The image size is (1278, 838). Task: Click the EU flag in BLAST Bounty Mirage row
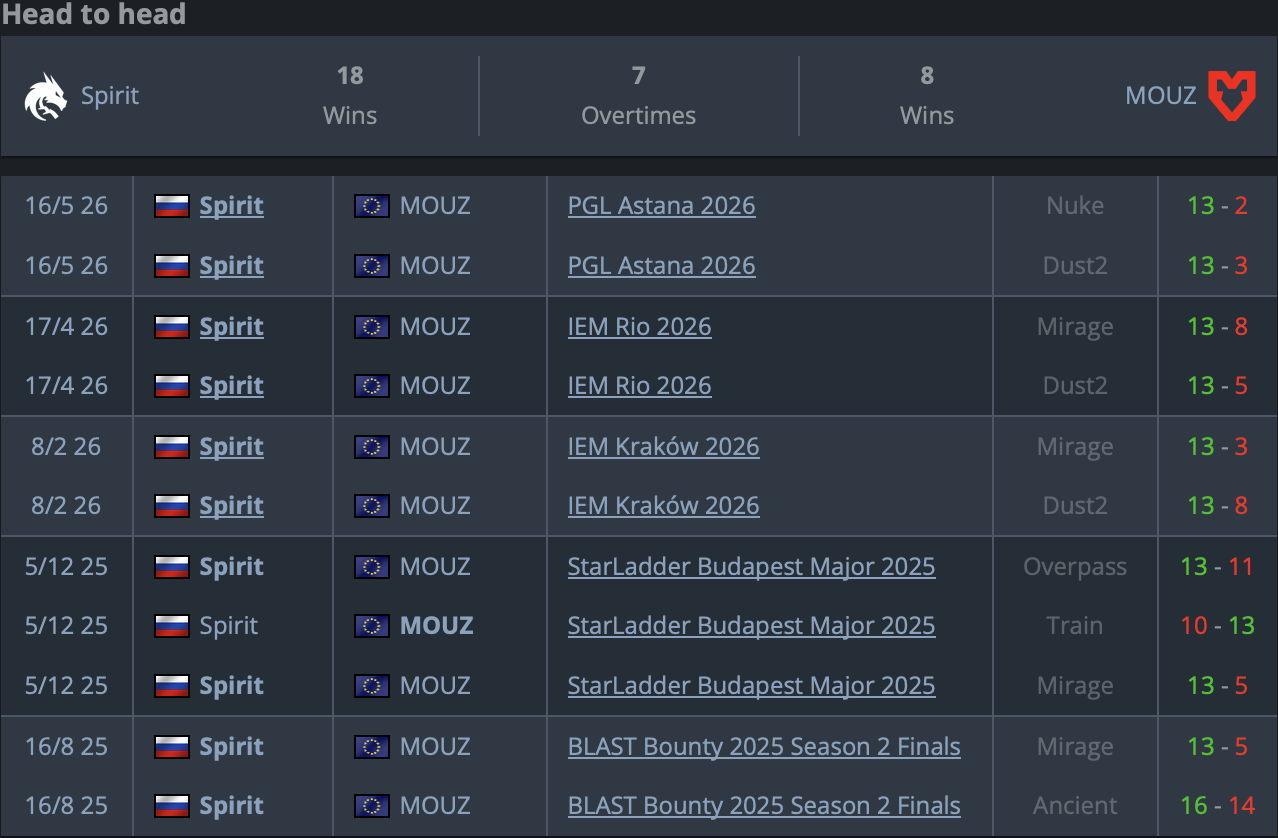(x=372, y=747)
